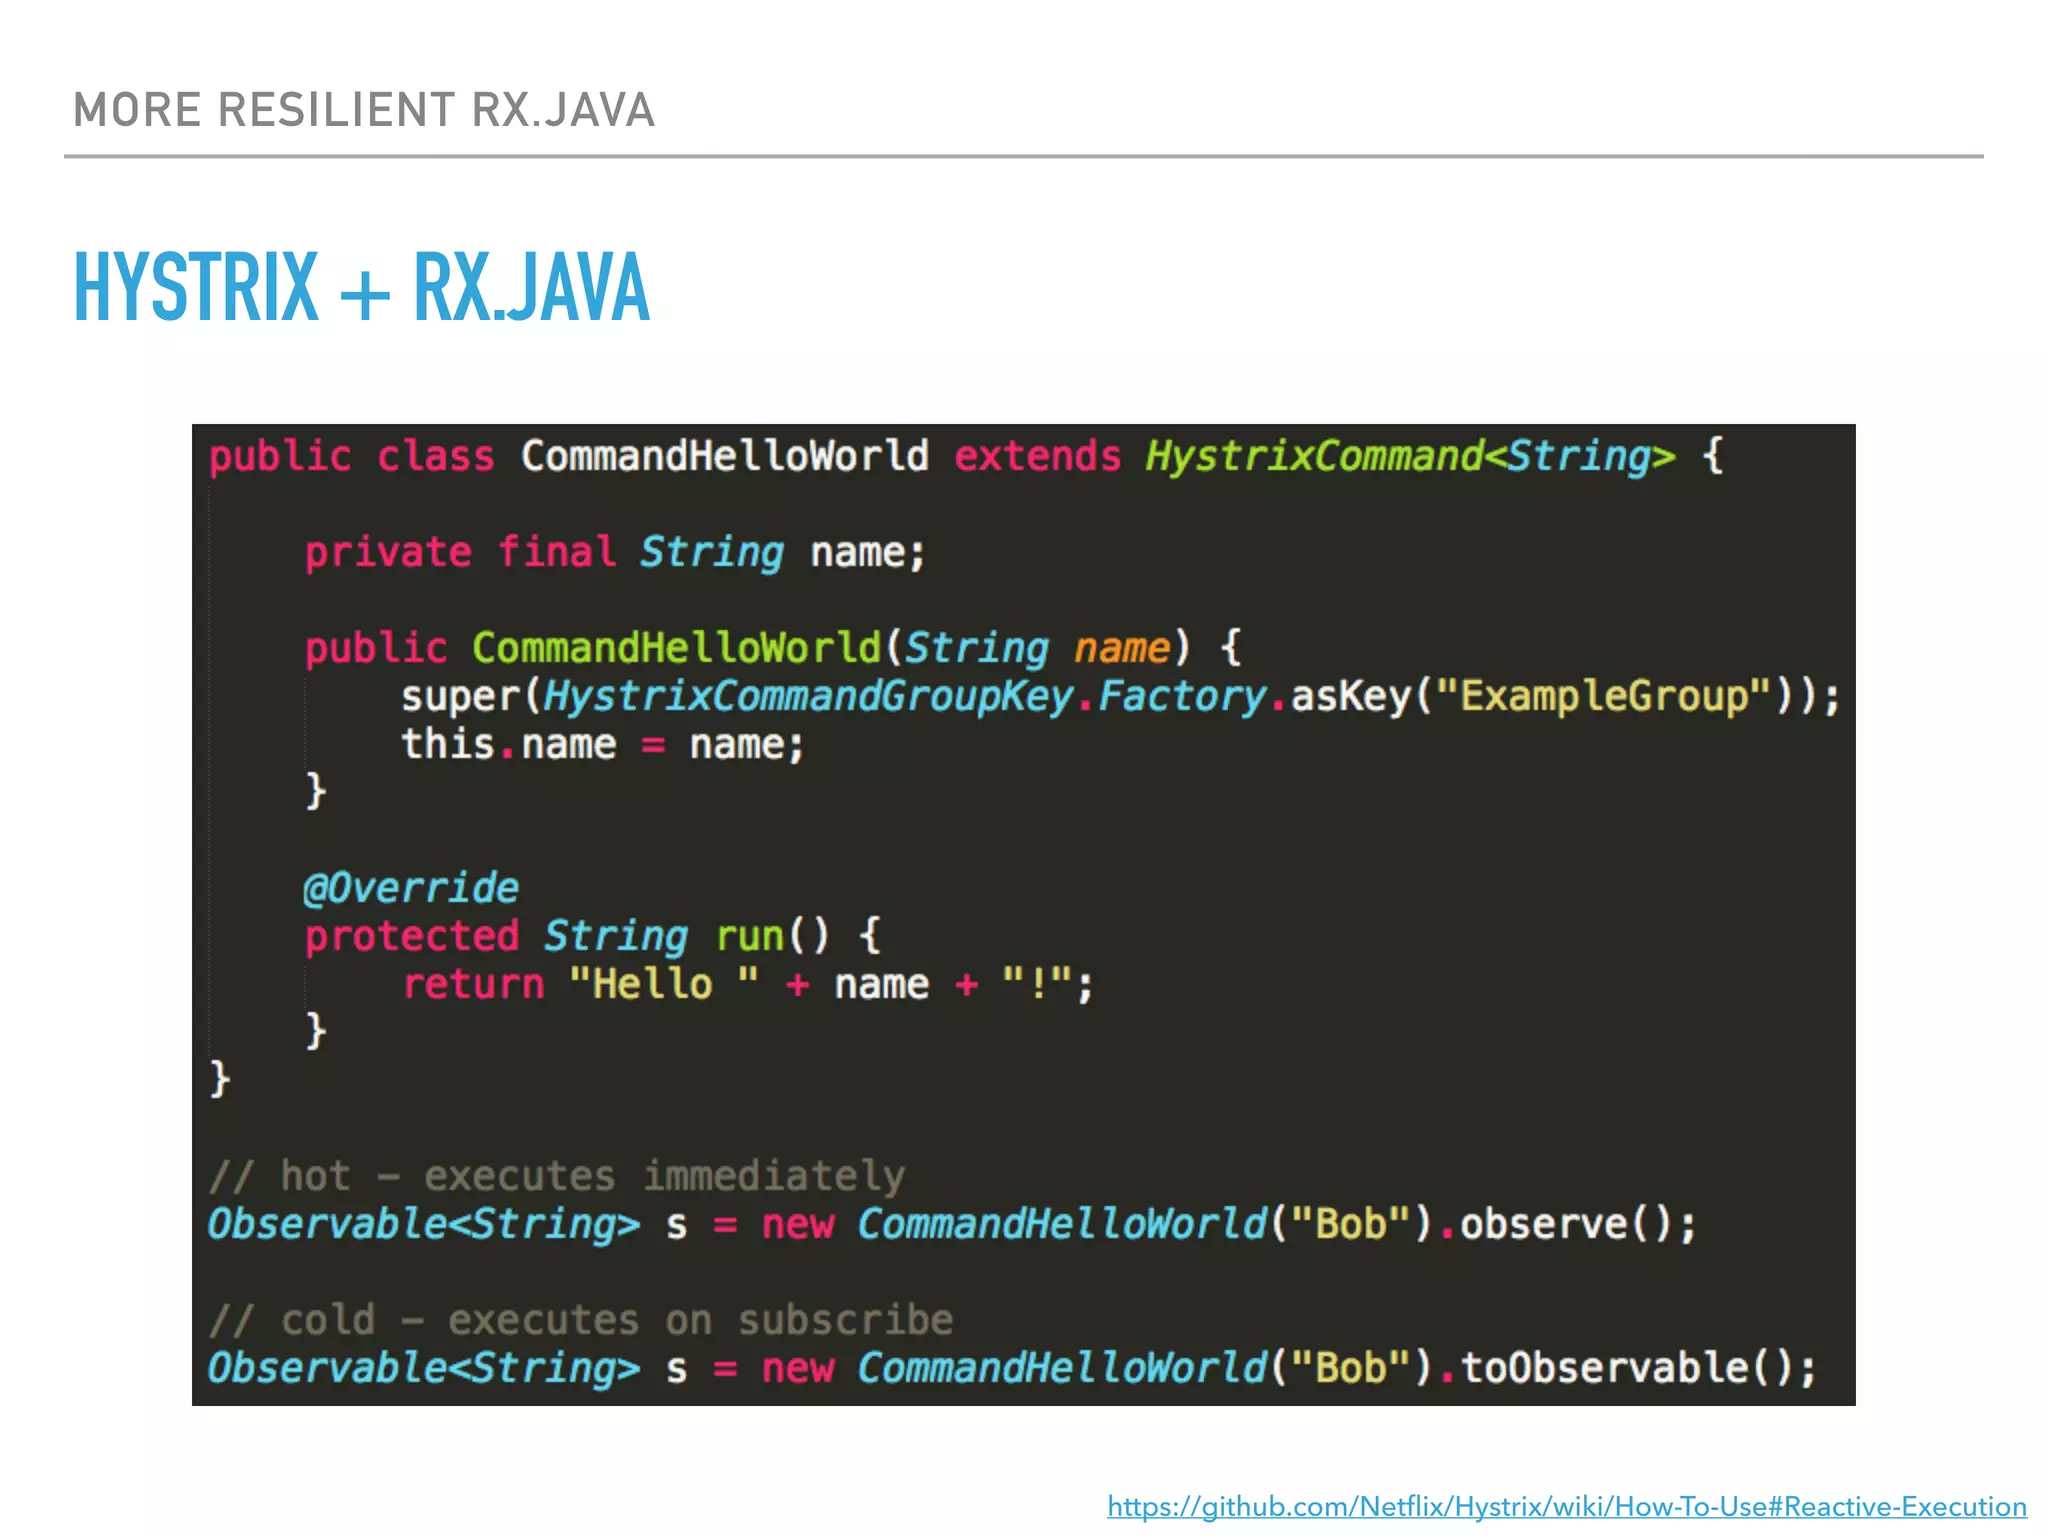Click the 'super(HystrixCommandGroupKey.Factory.asKey' line
This screenshot has width=2048, height=1536.
[1120, 697]
